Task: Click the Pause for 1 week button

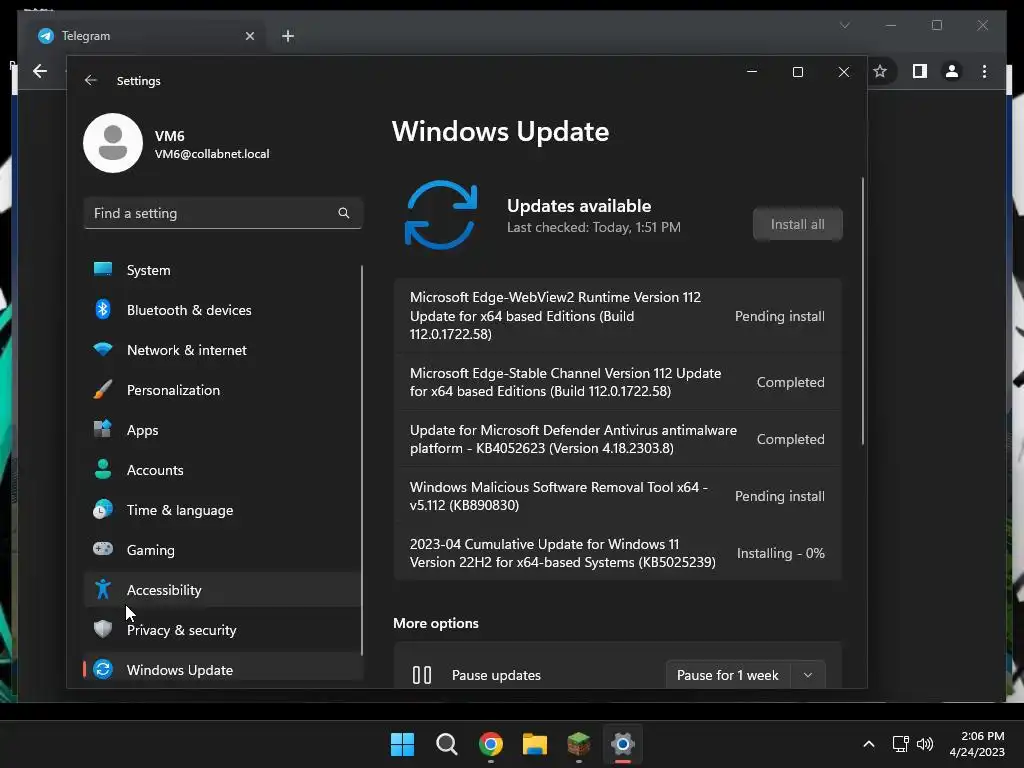Action: pos(728,675)
